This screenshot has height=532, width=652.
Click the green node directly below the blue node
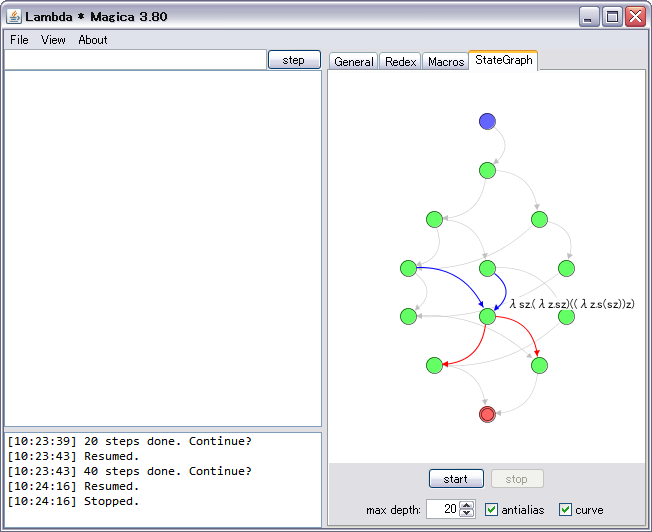pyautogui.click(x=487, y=171)
